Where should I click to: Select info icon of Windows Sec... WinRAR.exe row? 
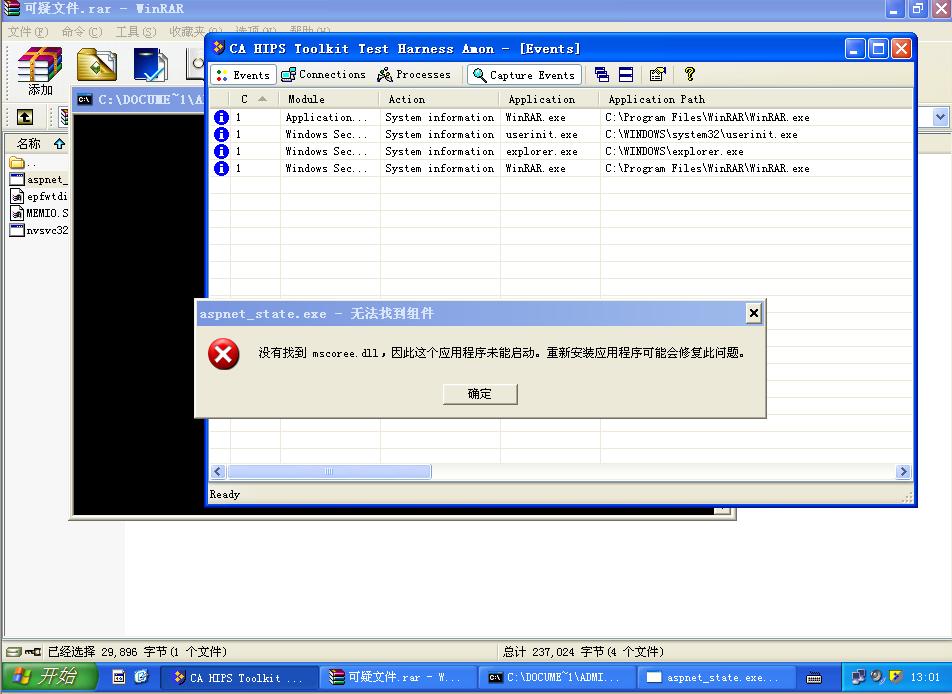[221, 168]
